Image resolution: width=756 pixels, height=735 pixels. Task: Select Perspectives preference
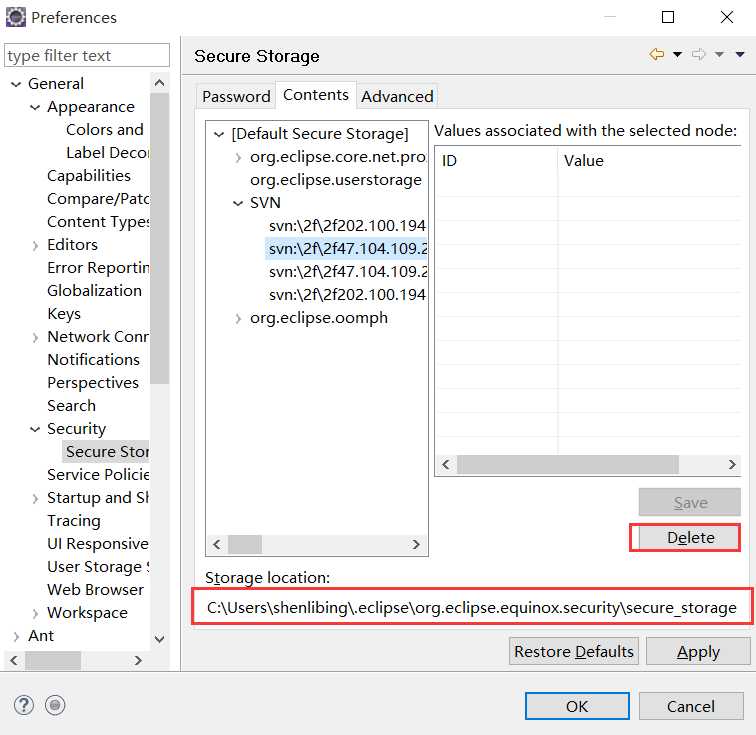pos(93,383)
